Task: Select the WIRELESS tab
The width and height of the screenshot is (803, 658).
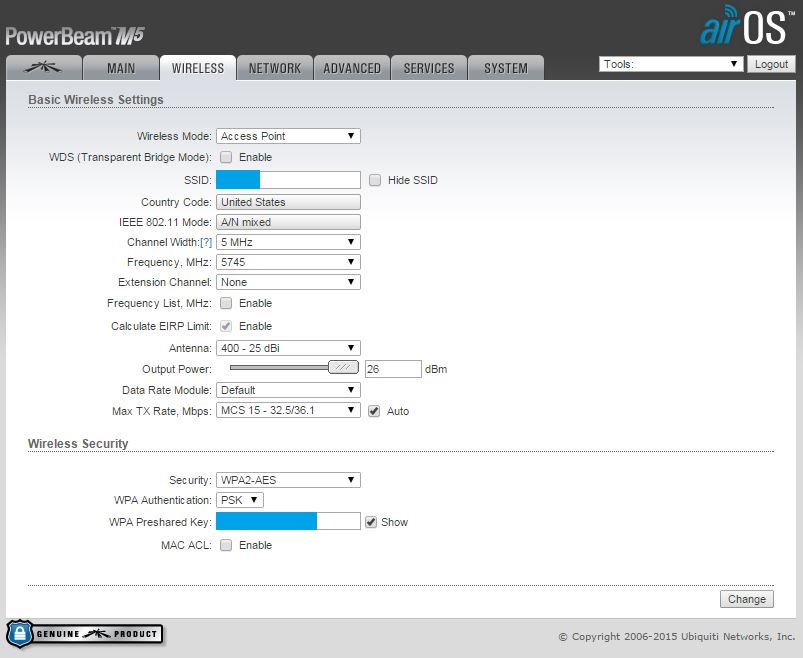Action: (198, 68)
